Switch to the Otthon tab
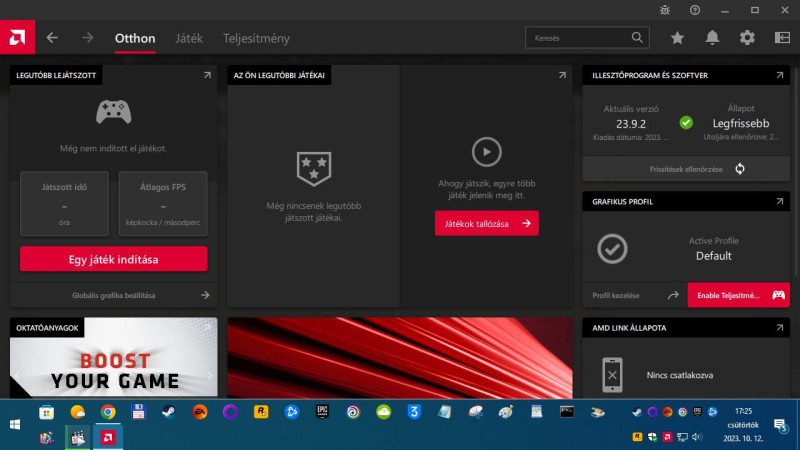This screenshot has height=450, width=800. (x=135, y=38)
